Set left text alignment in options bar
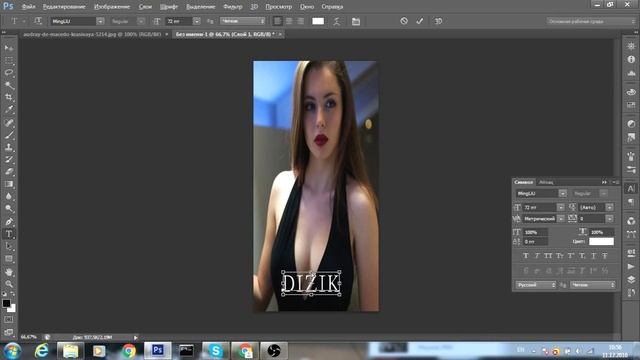This screenshot has width=640, height=360. tap(278, 21)
